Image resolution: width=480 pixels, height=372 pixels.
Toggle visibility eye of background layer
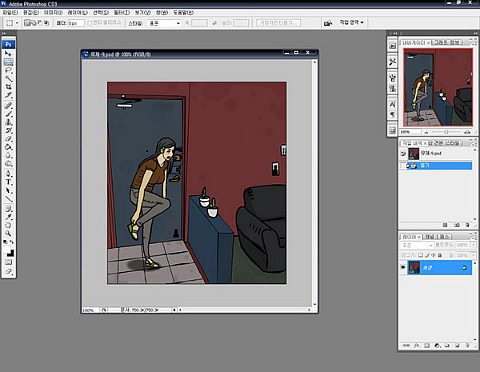click(403, 268)
